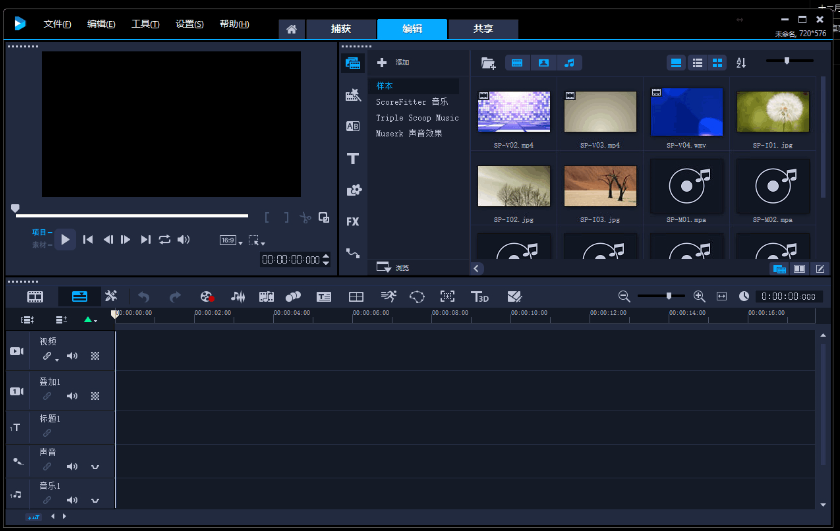Open the 编辑 menu in menu bar
The height and width of the screenshot is (531, 840).
(101, 24)
